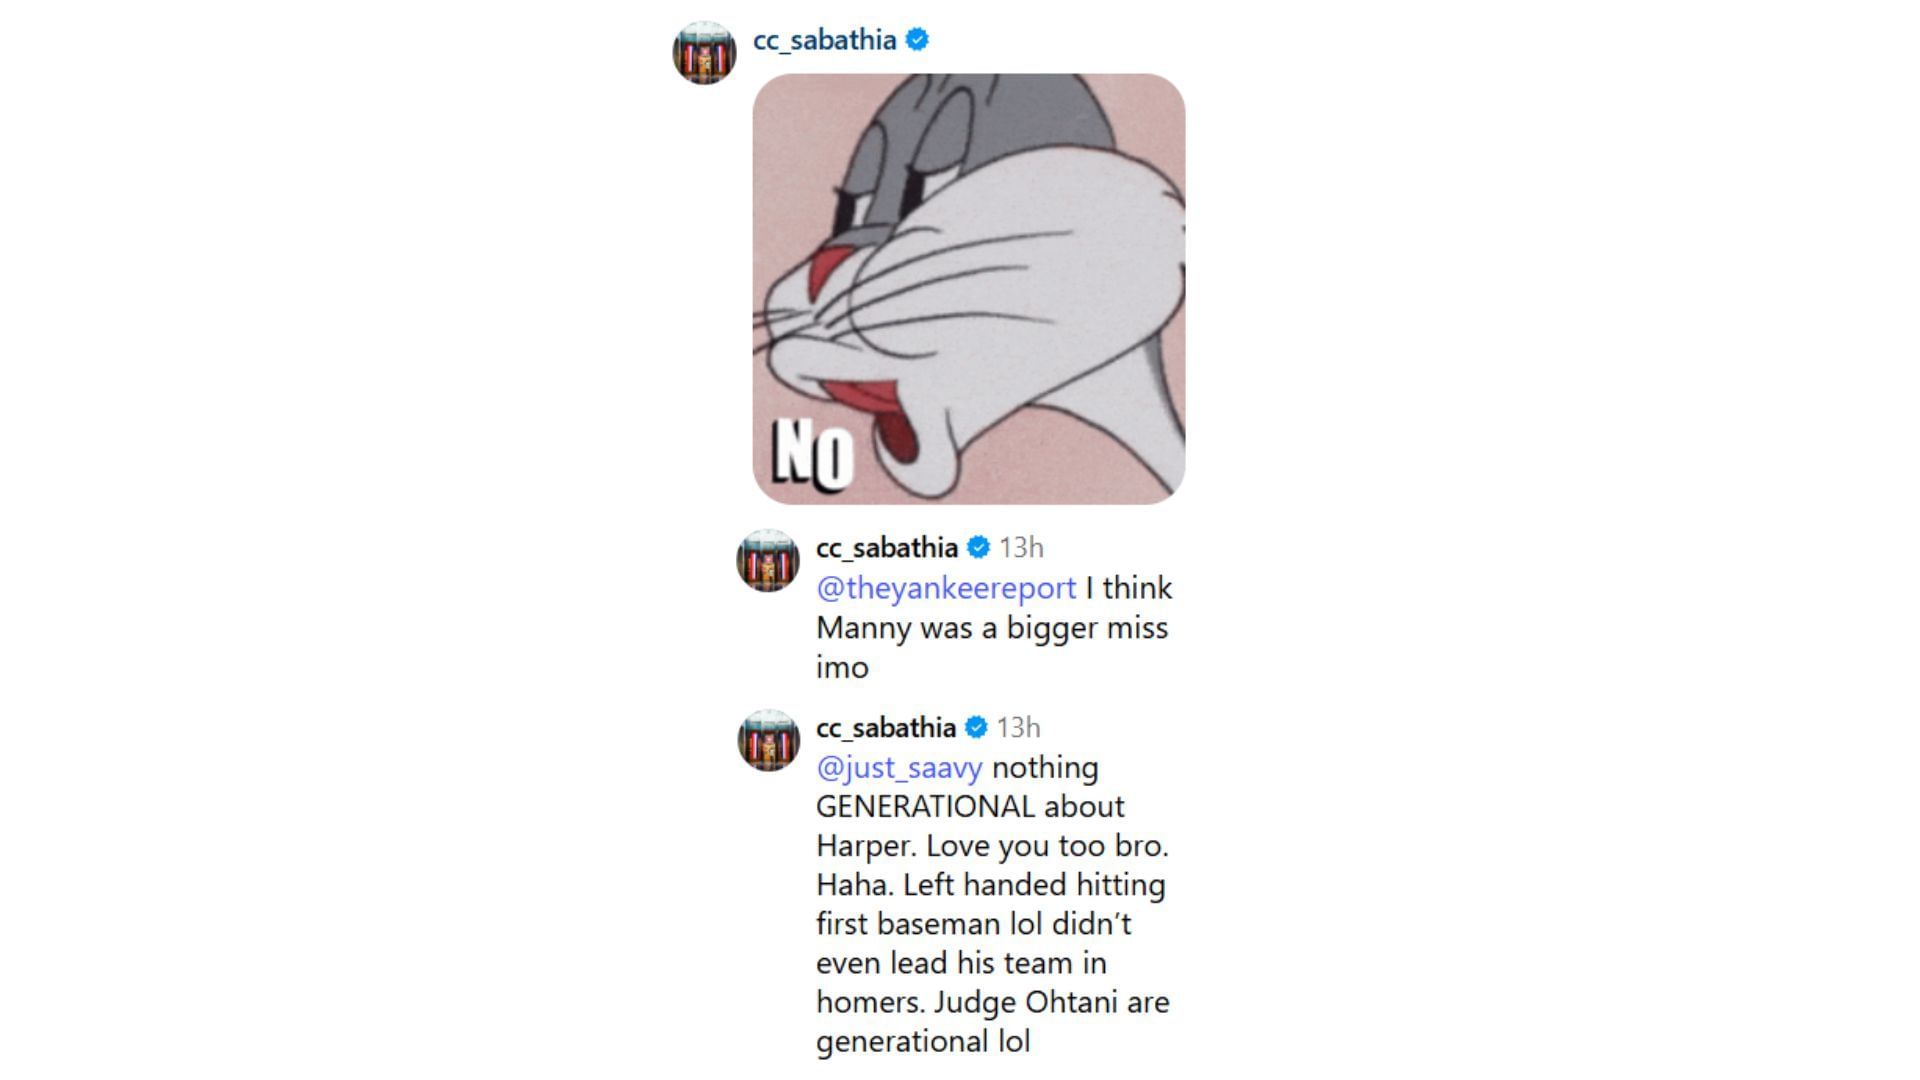Viewport: 1920px width, 1080px height.
Task: Click the avatar on the Harper comment
Action: coord(768,740)
